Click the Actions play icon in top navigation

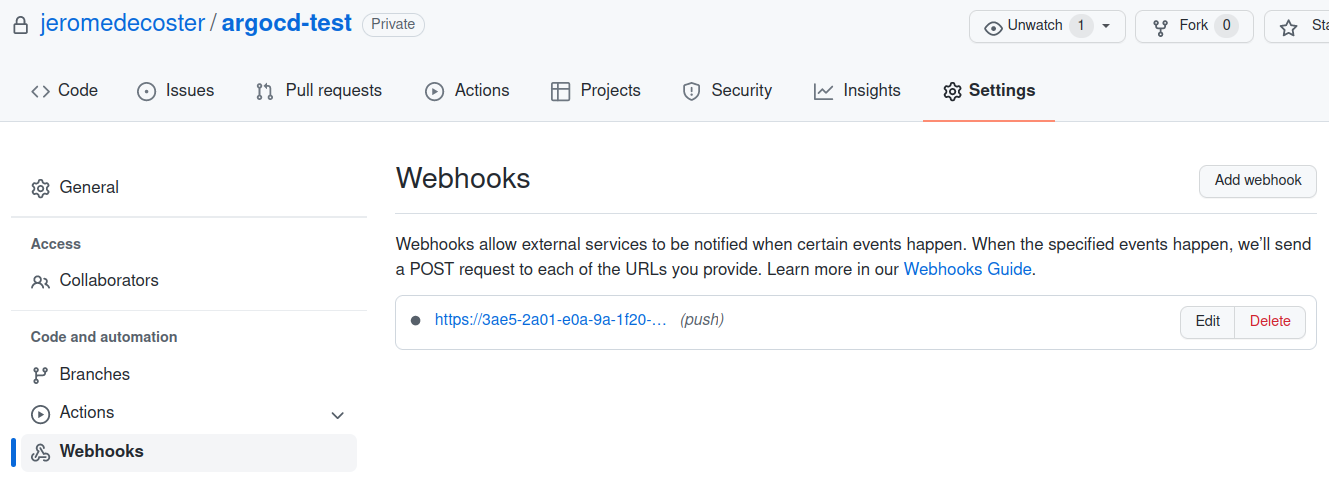(x=434, y=91)
